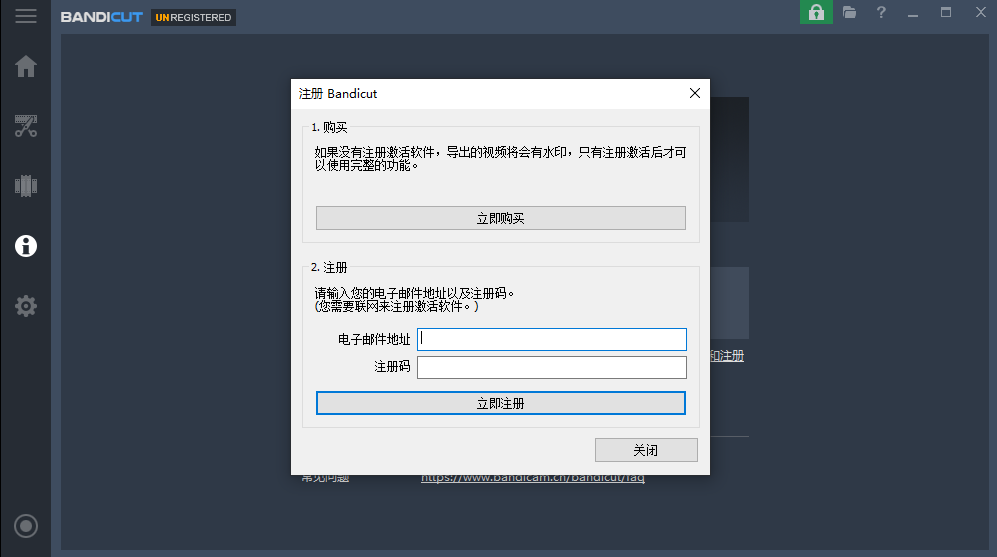Open Settings gear in sidebar
This screenshot has width=997, height=557.
pos(25,306)
